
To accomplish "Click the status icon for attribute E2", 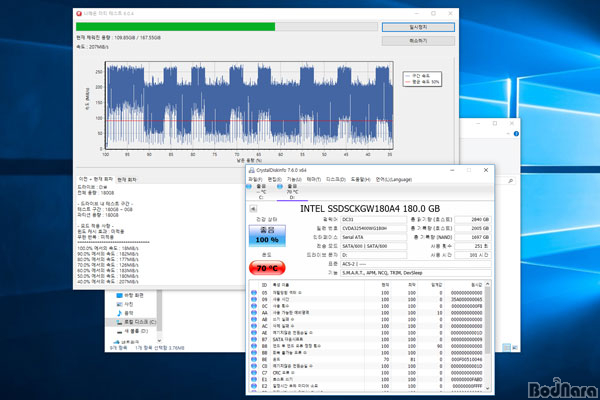I will tap(254, 386).
